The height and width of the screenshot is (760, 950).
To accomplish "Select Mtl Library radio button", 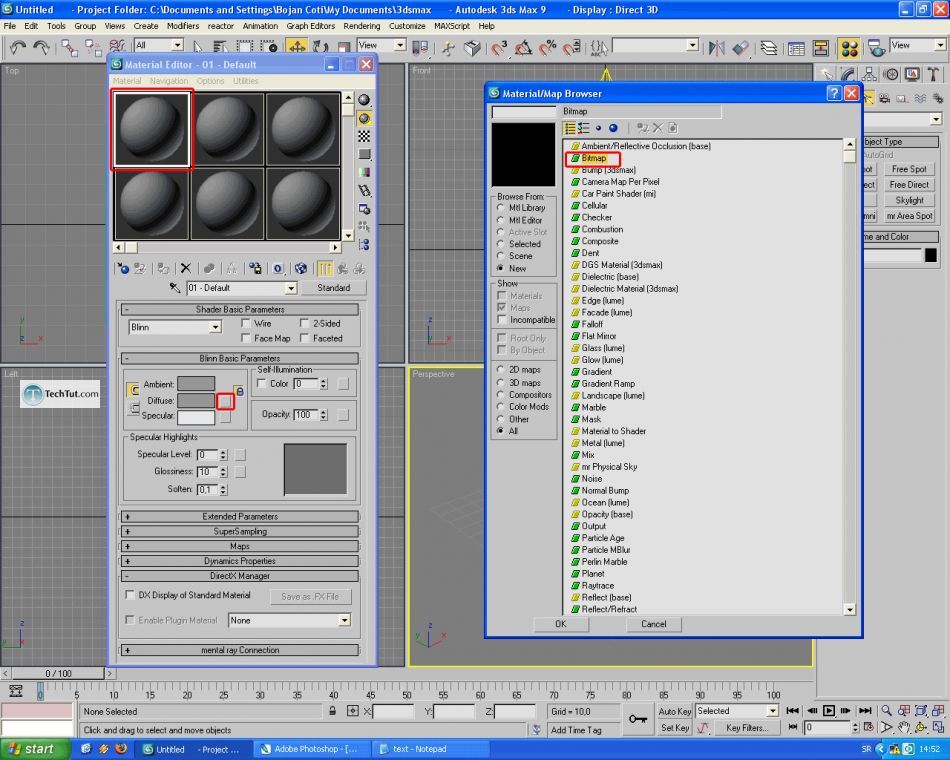I will click(x=500, y=207).
